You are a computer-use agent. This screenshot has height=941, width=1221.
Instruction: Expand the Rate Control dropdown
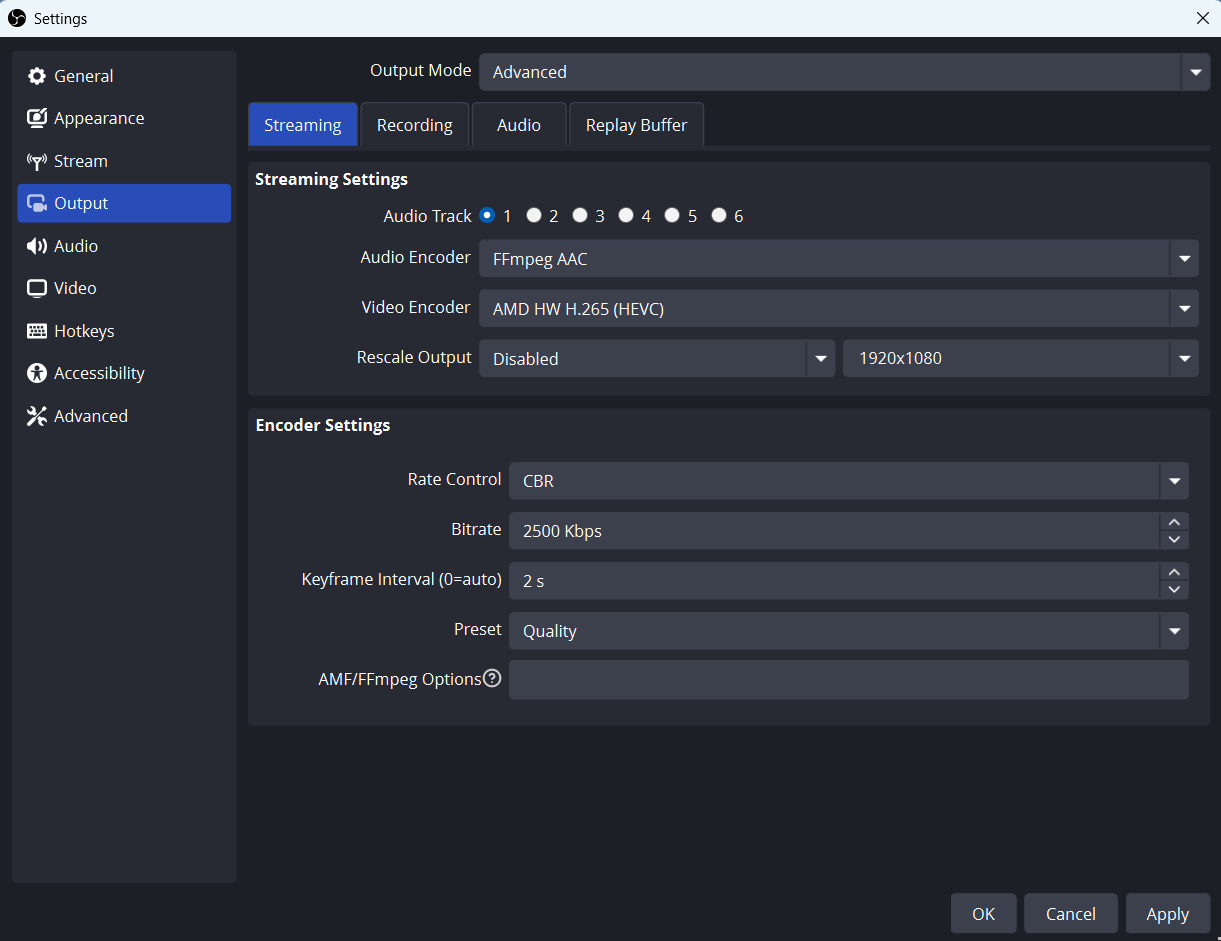[x=1174, y=481]
